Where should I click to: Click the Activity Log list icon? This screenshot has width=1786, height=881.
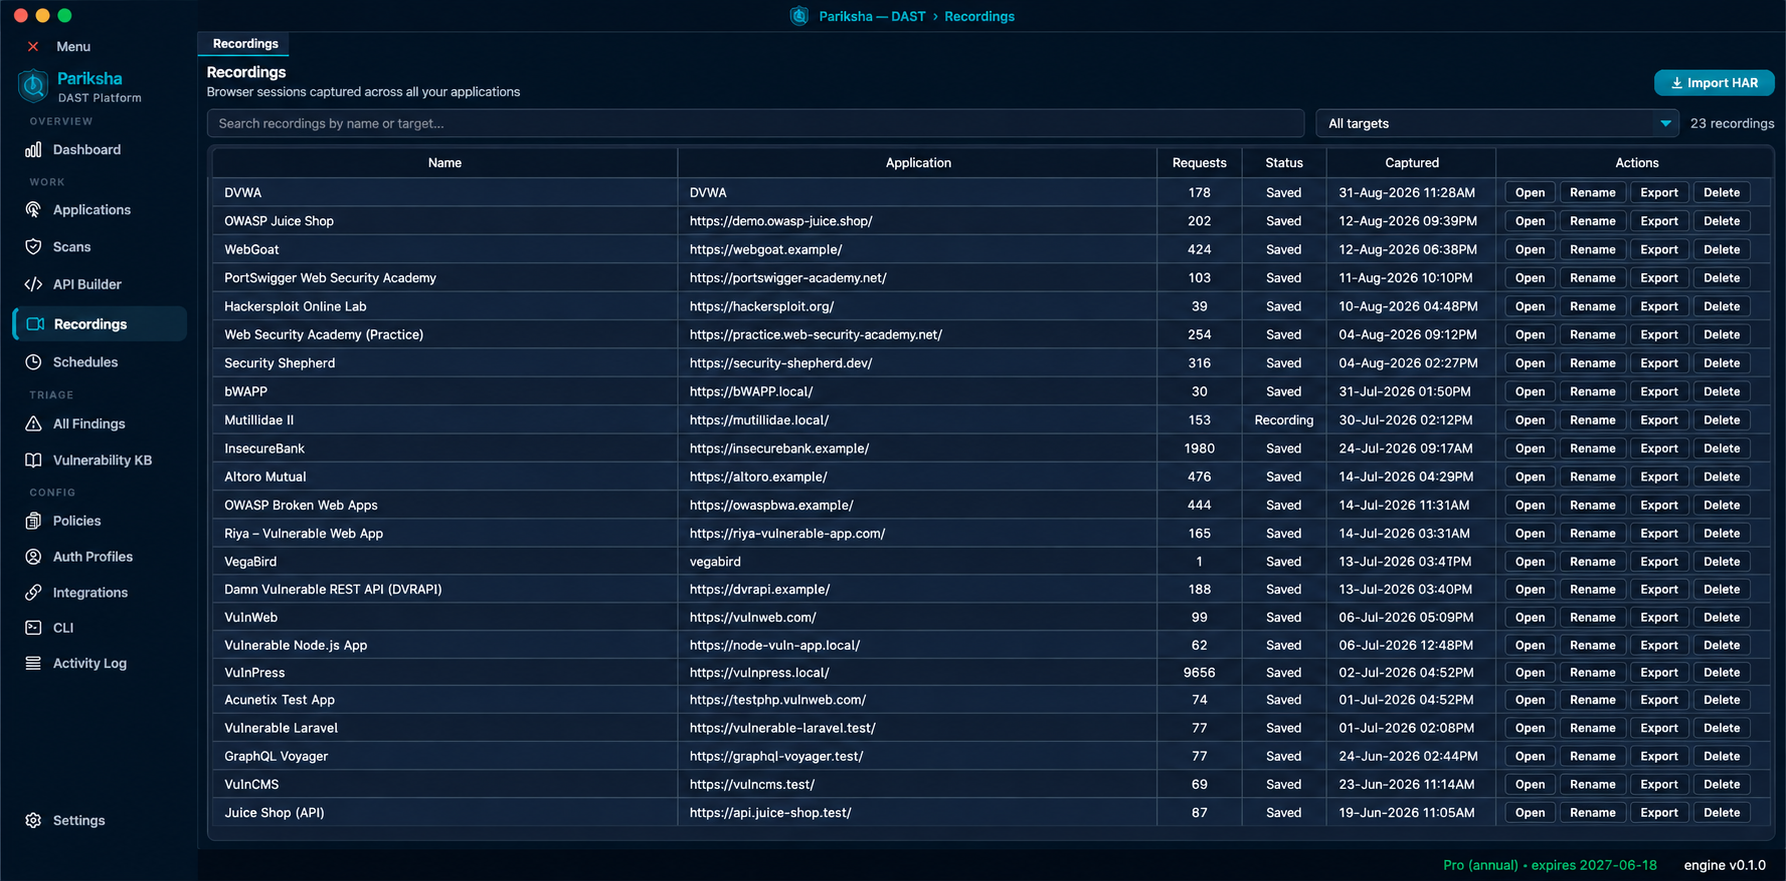tap(33, 663)
